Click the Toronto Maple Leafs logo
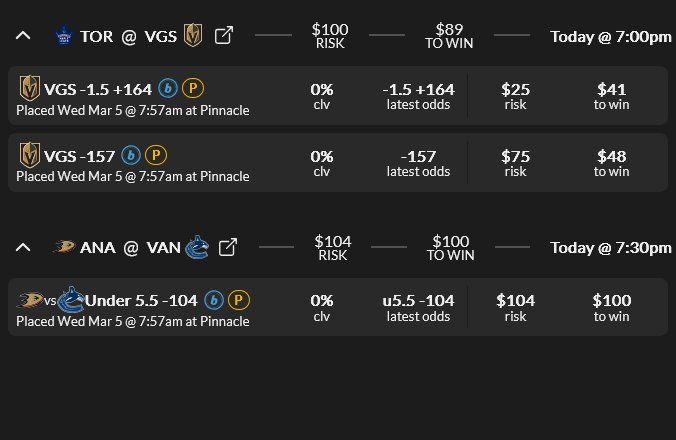The width and height of the screenshot is (676, 440). (x=65, y=36)
